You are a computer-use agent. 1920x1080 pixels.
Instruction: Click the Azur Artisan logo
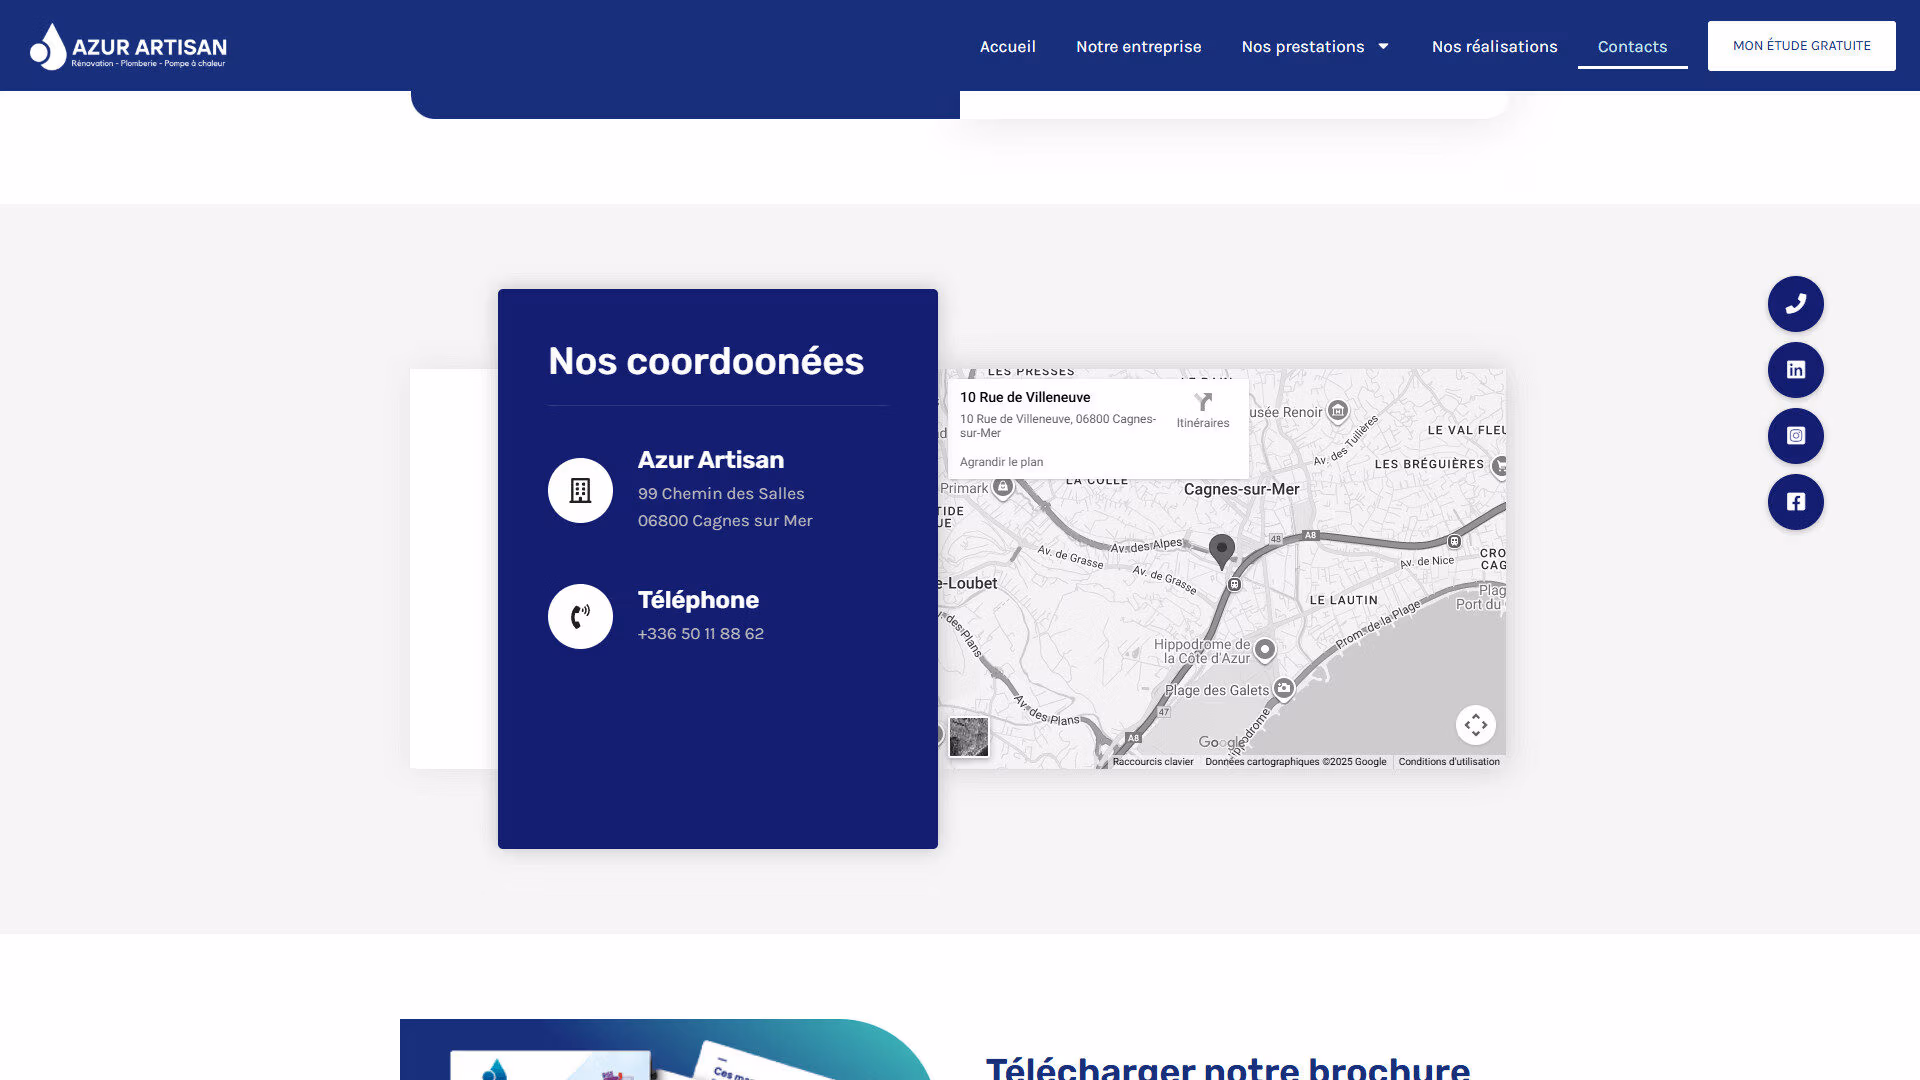(x=128, y=47)
